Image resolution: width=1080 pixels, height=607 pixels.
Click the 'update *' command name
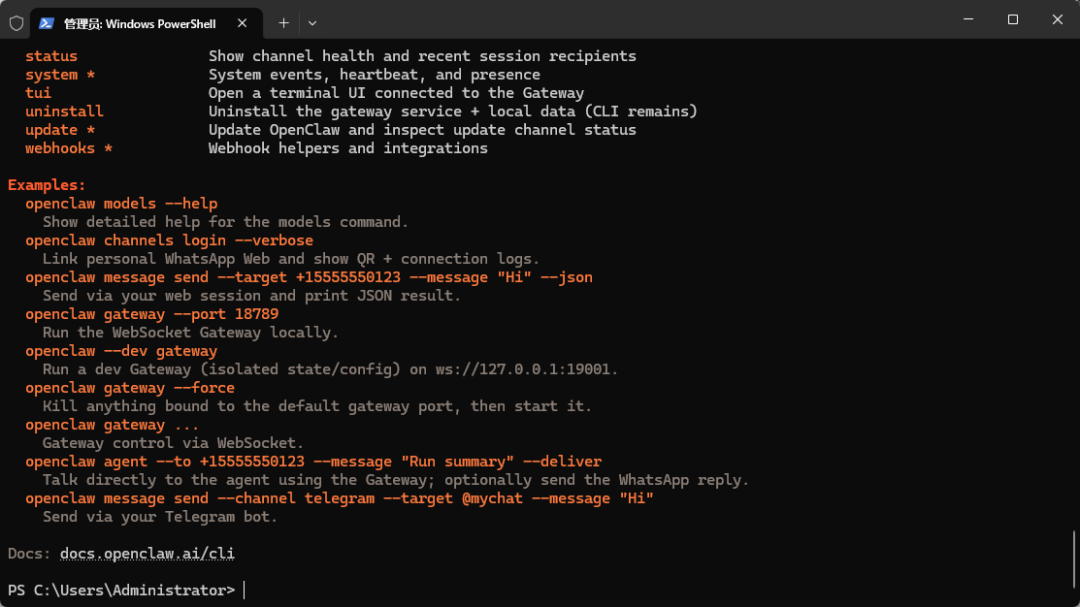pyautogui.click(x=60, y=130)
